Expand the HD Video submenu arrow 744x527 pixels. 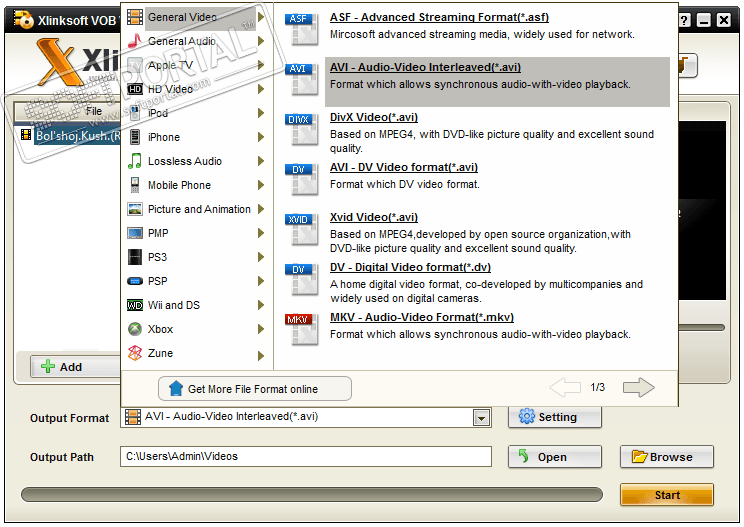260,89
